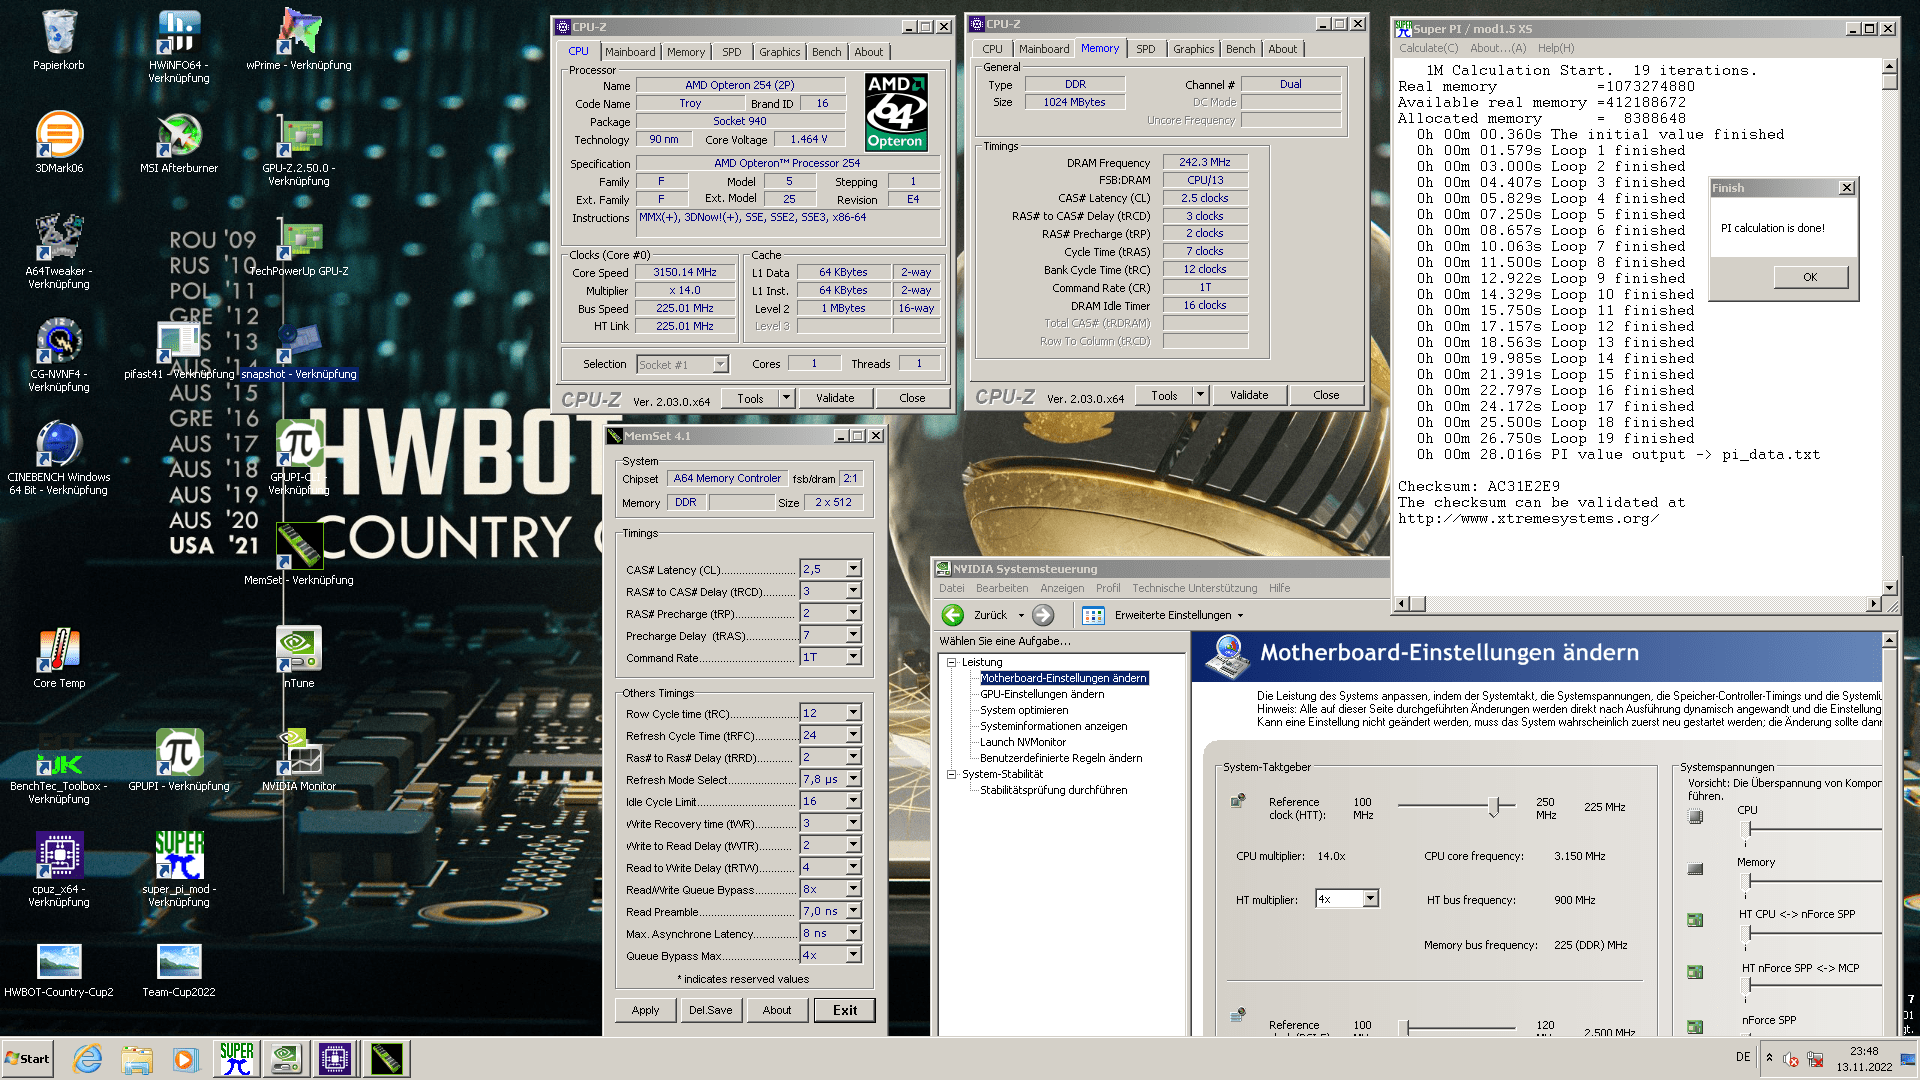
Task: Open Tools dropdown arrow in CPU-Z Memory window
Action: (1200, 395)
